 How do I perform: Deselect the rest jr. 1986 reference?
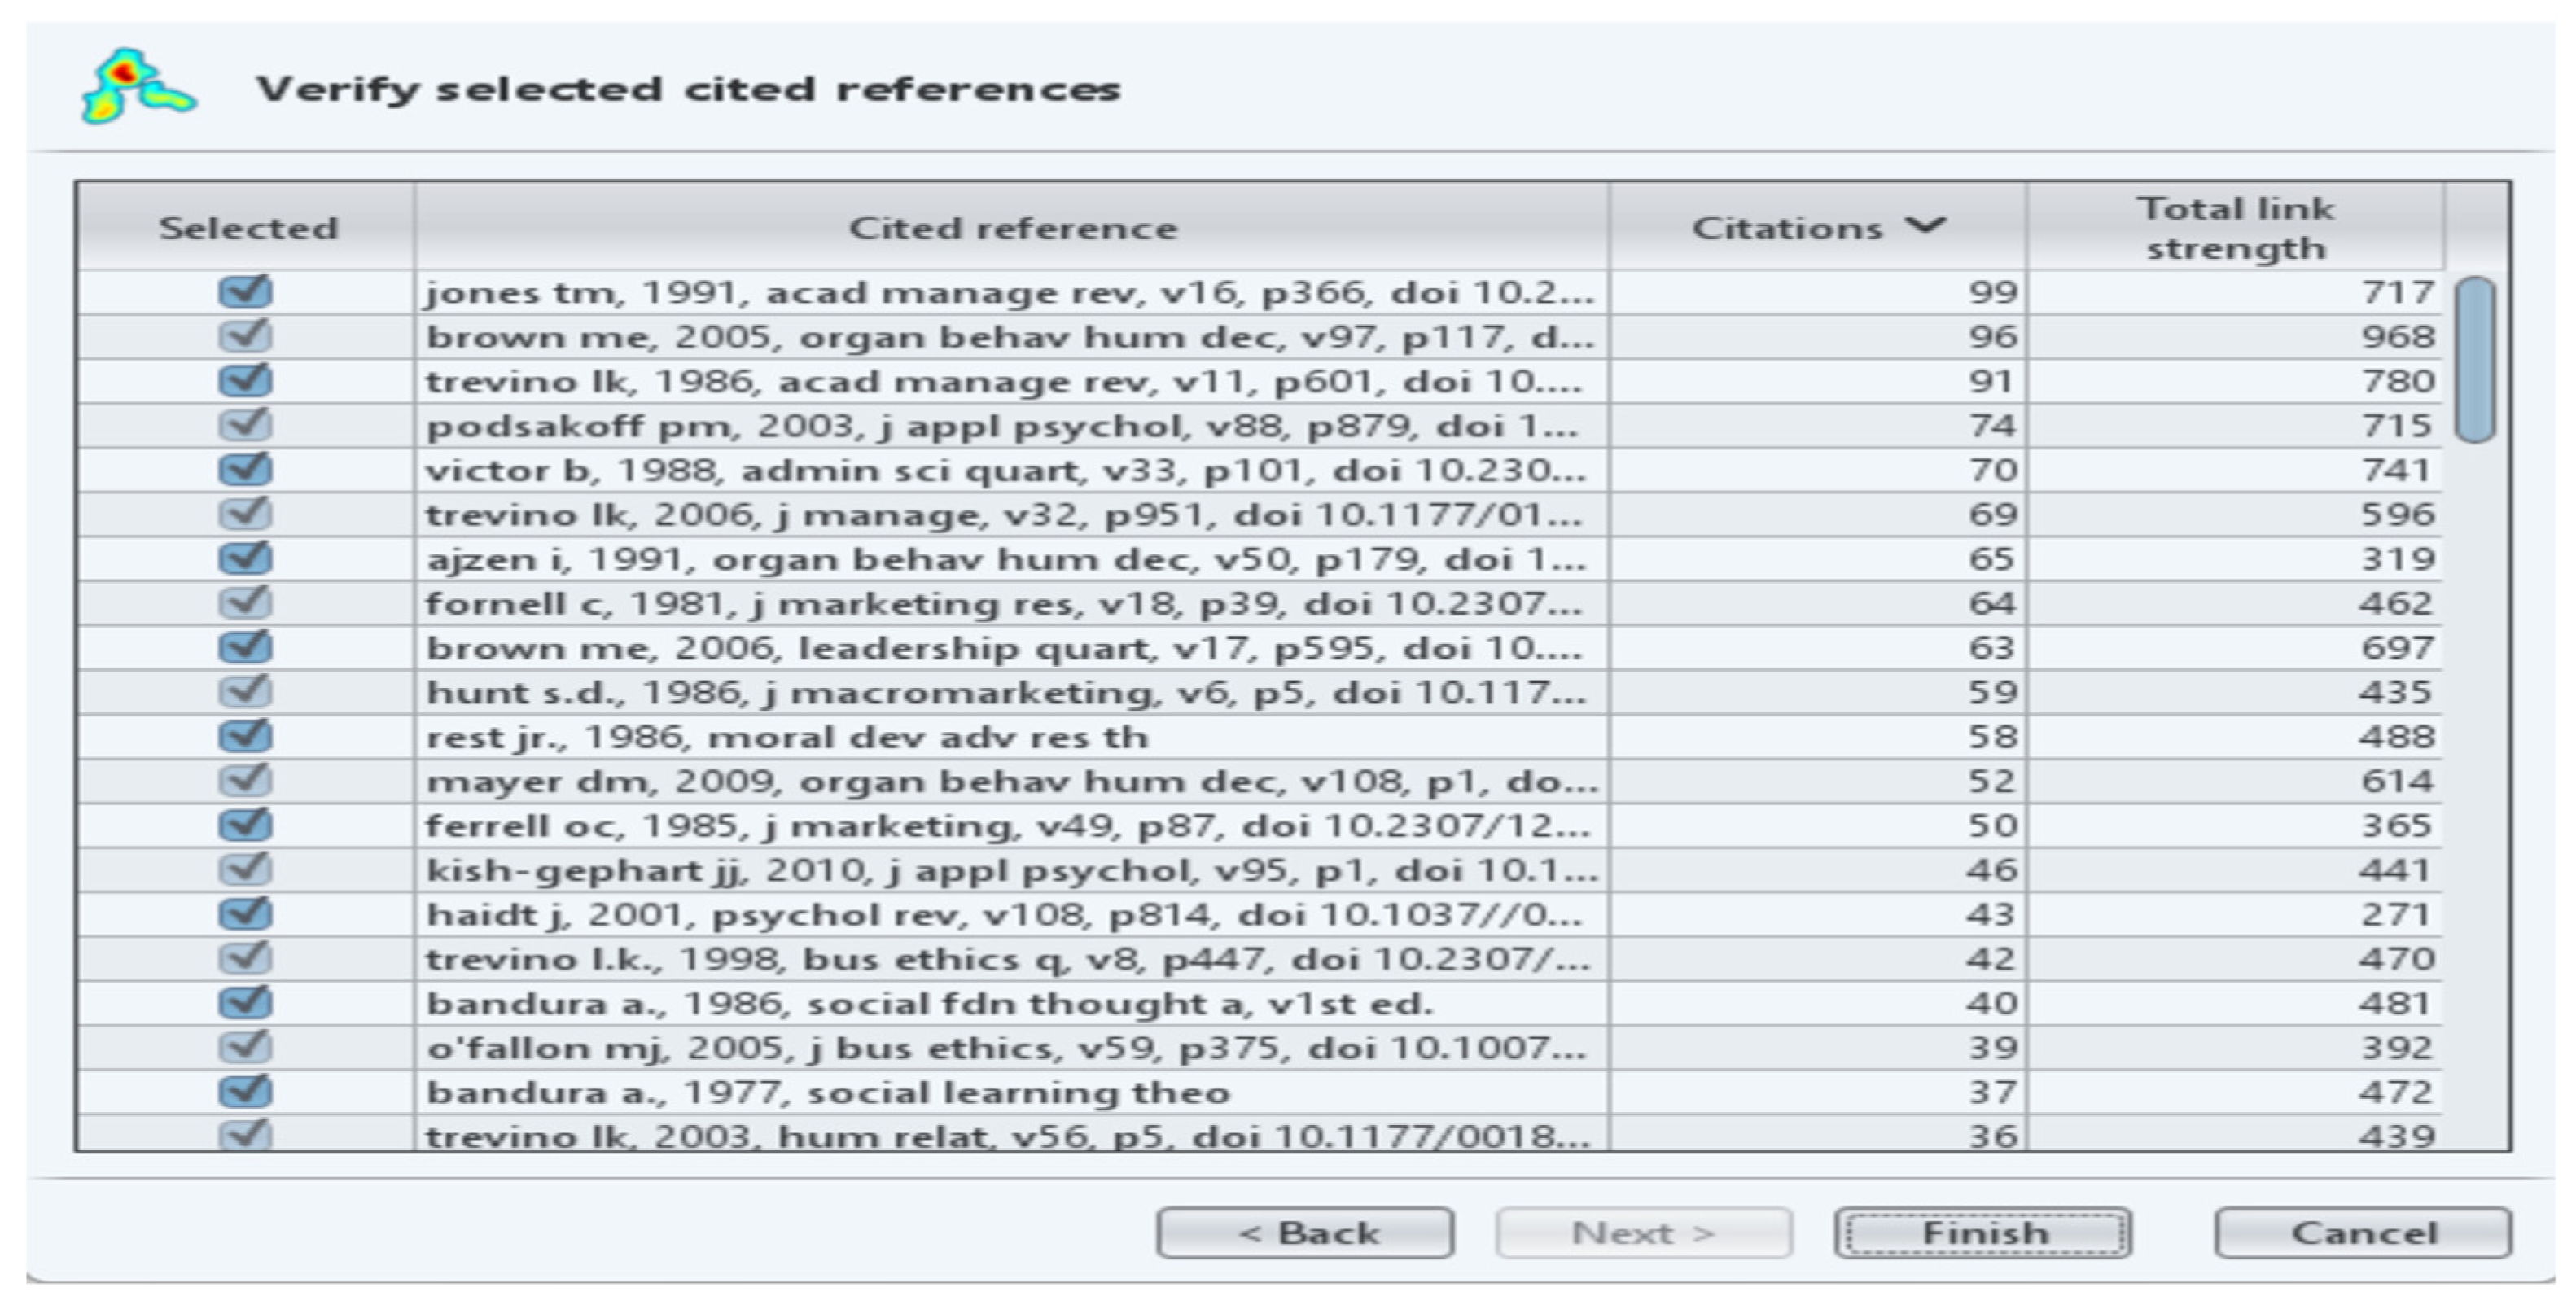245,736
